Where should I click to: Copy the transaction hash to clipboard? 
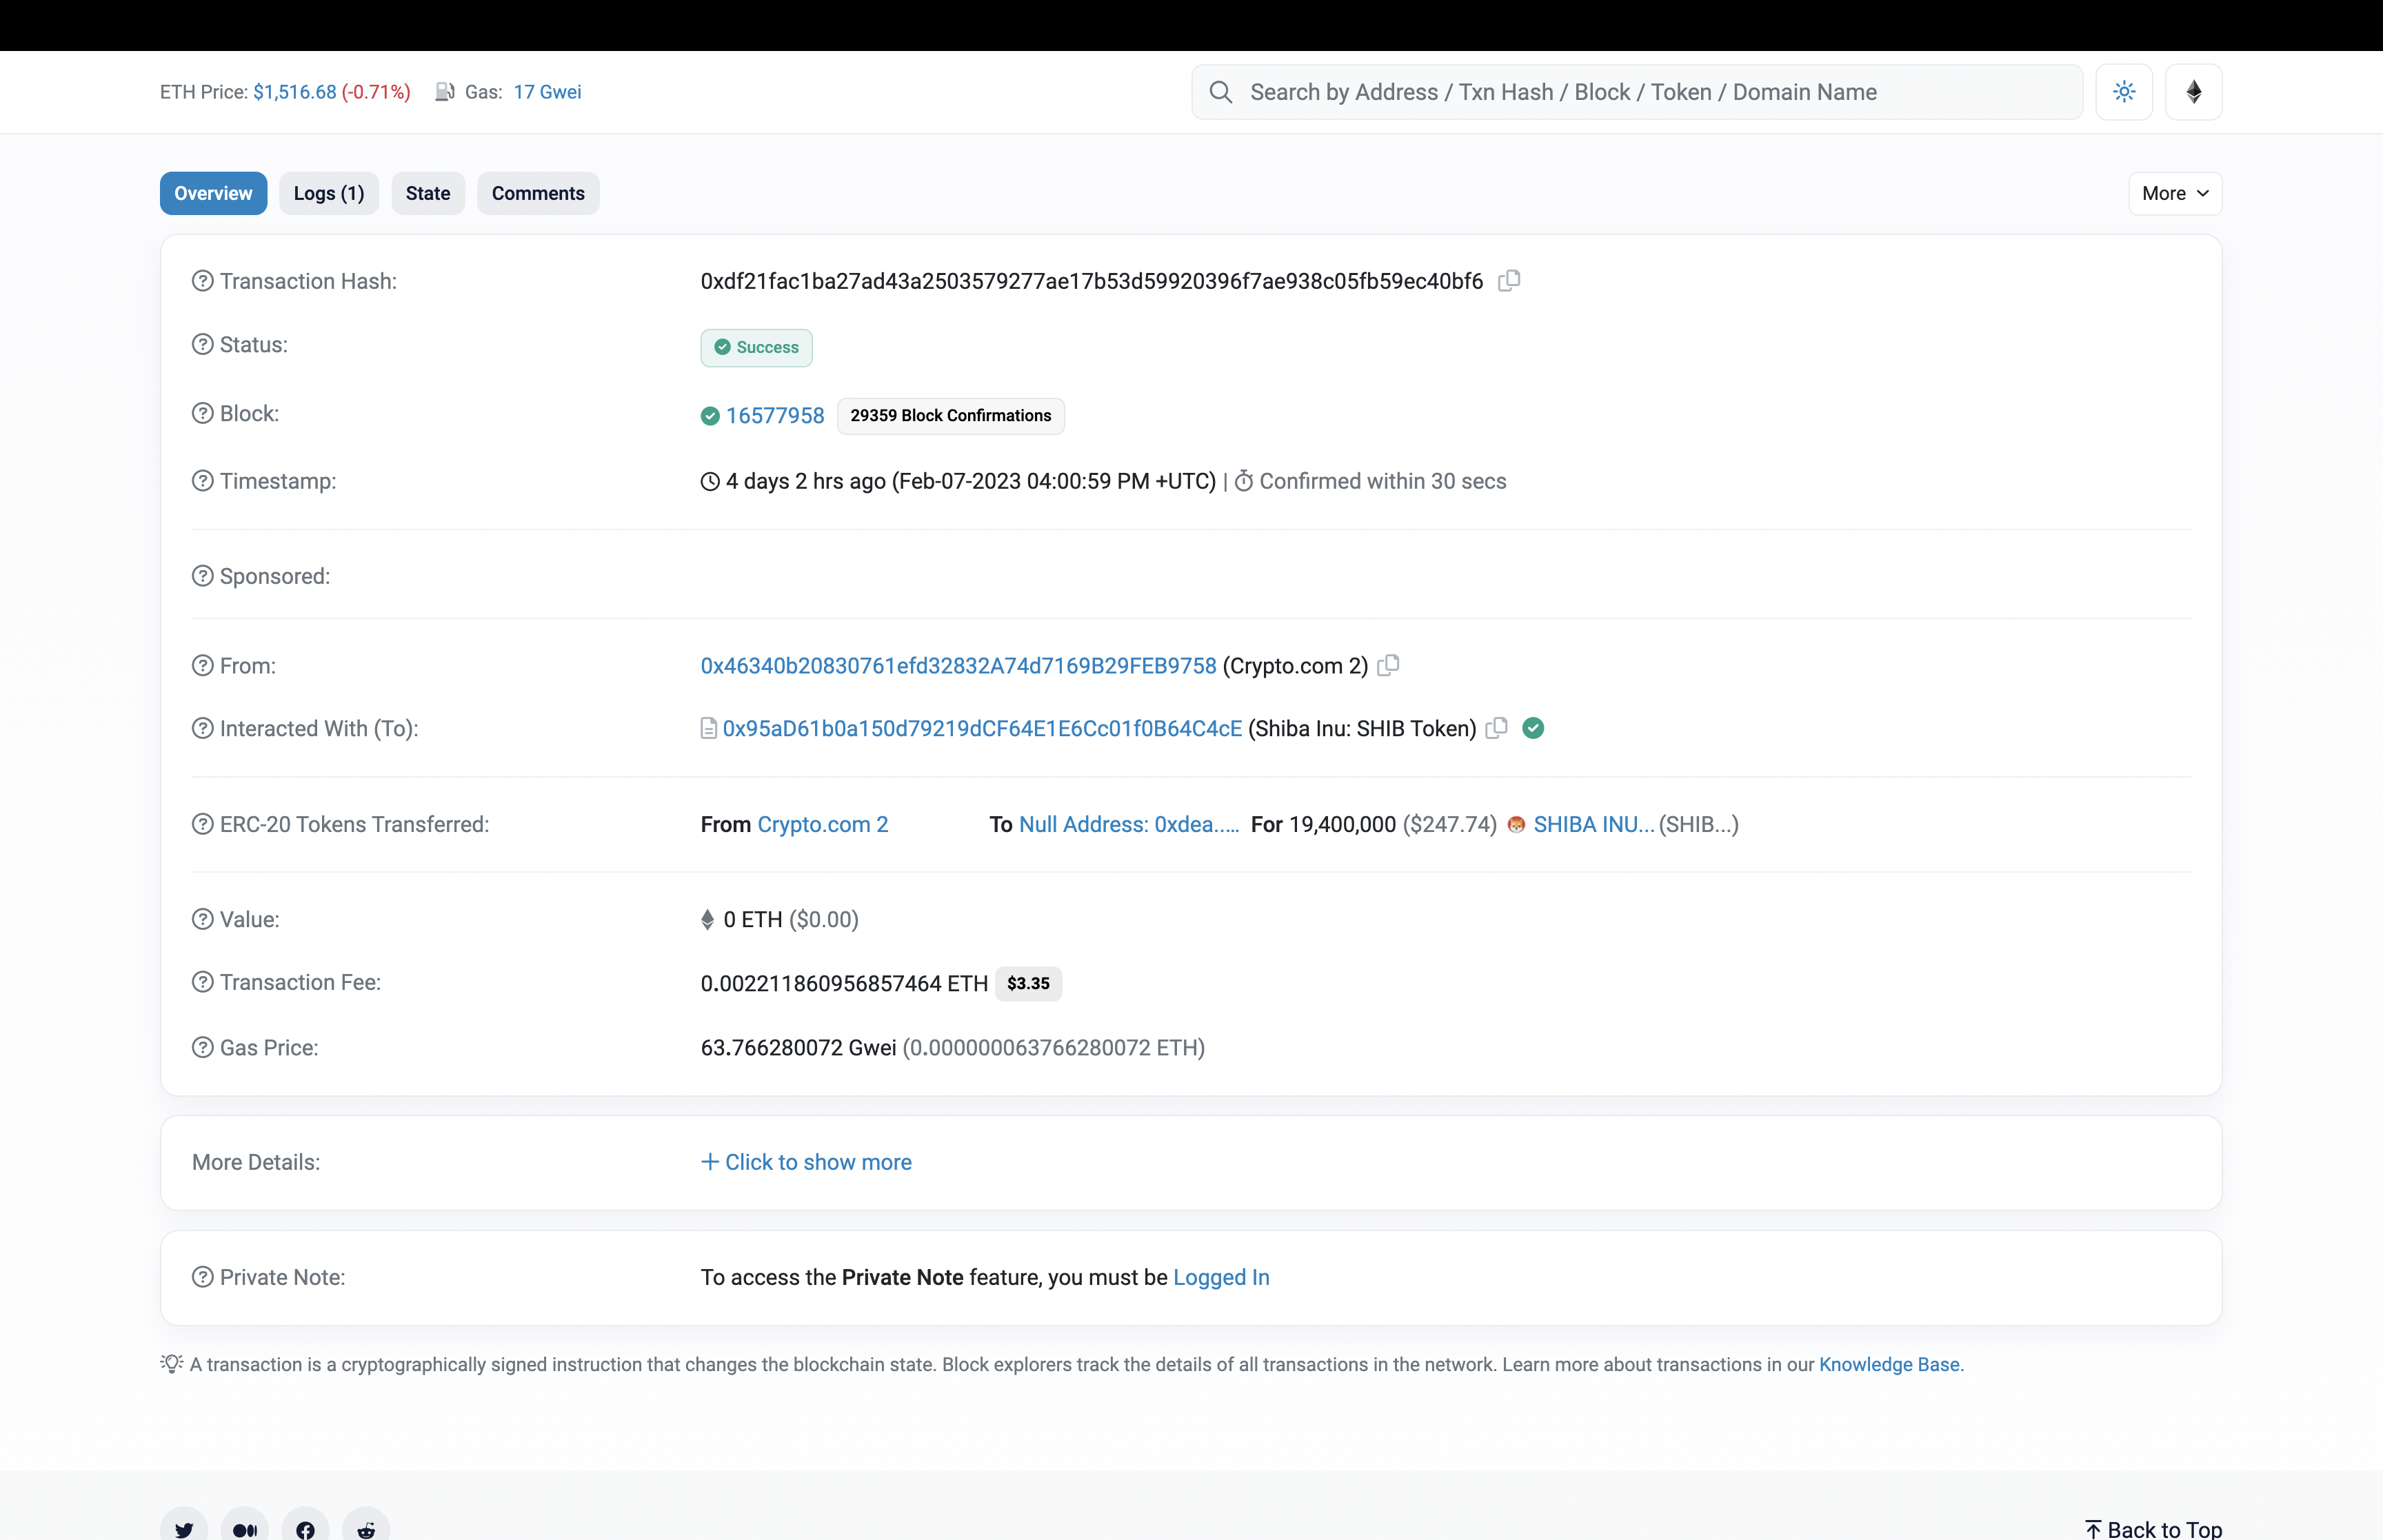coord(1509,281)
